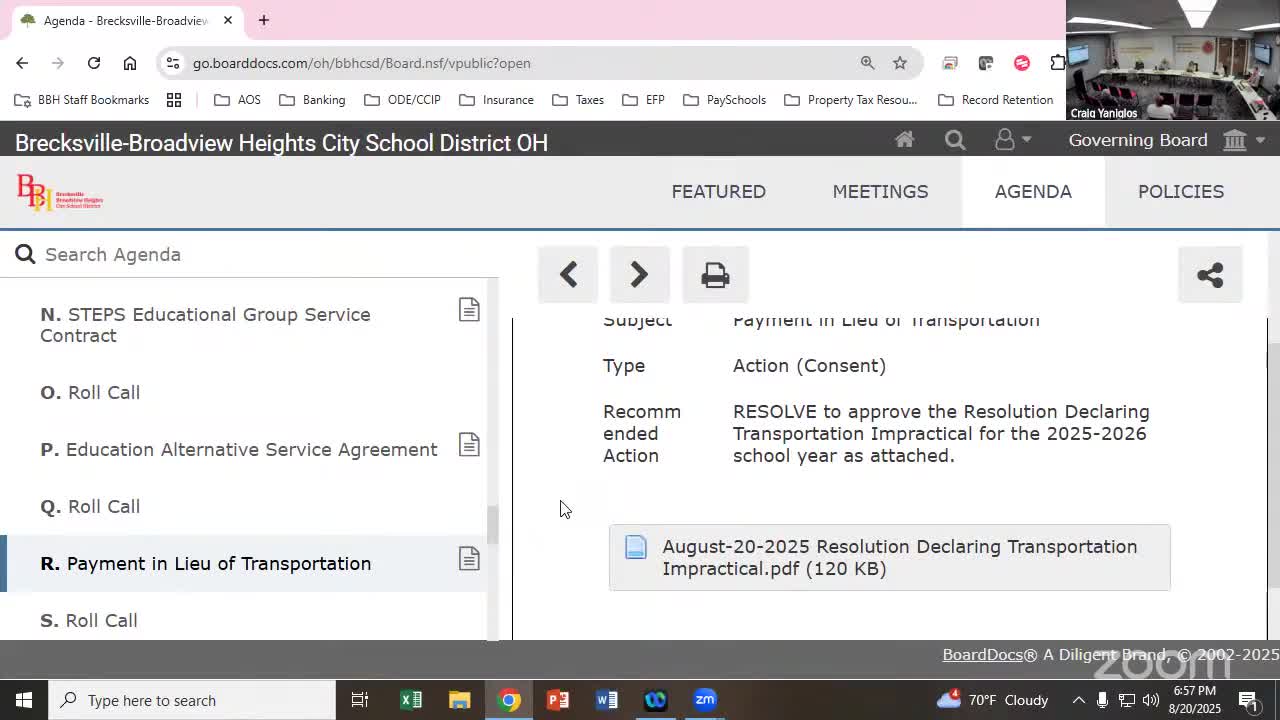This screenshot has width=1280, height=720.
Task: Open the Transportation Impractical PDF document icon
Action: (x=636, y=547)
